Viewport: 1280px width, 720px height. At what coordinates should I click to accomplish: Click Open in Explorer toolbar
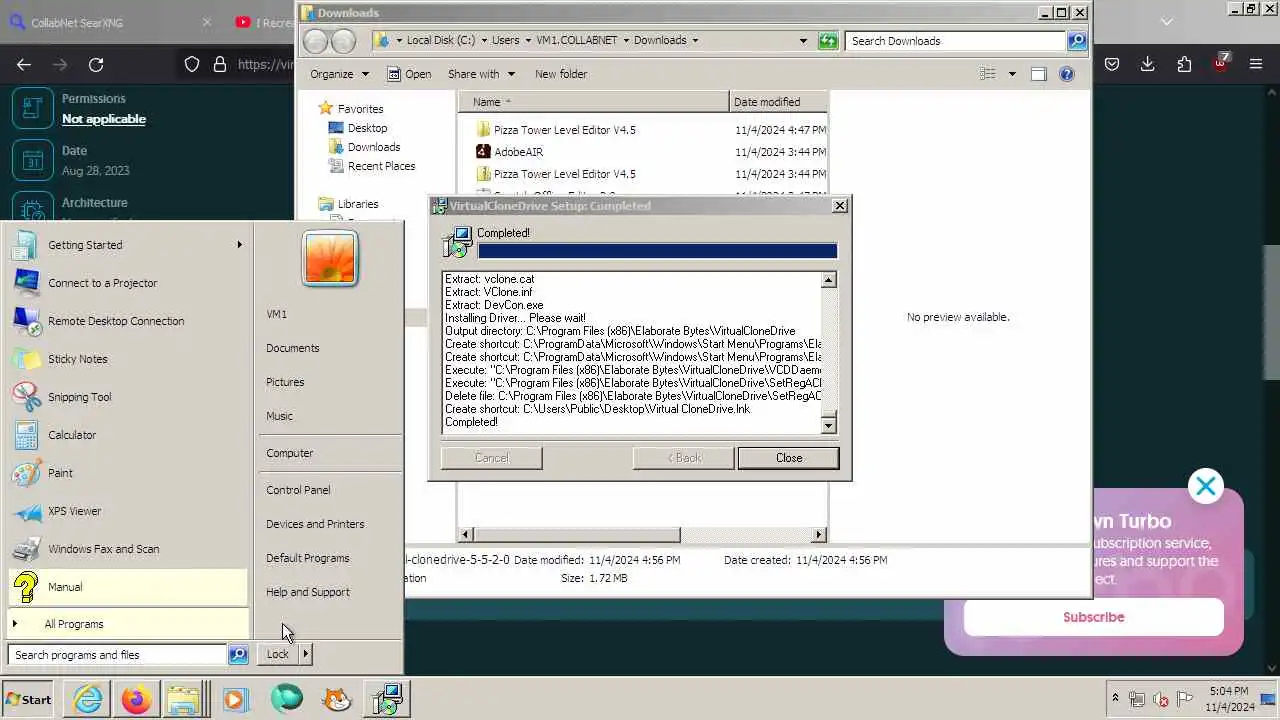click(x=409, y=74)
